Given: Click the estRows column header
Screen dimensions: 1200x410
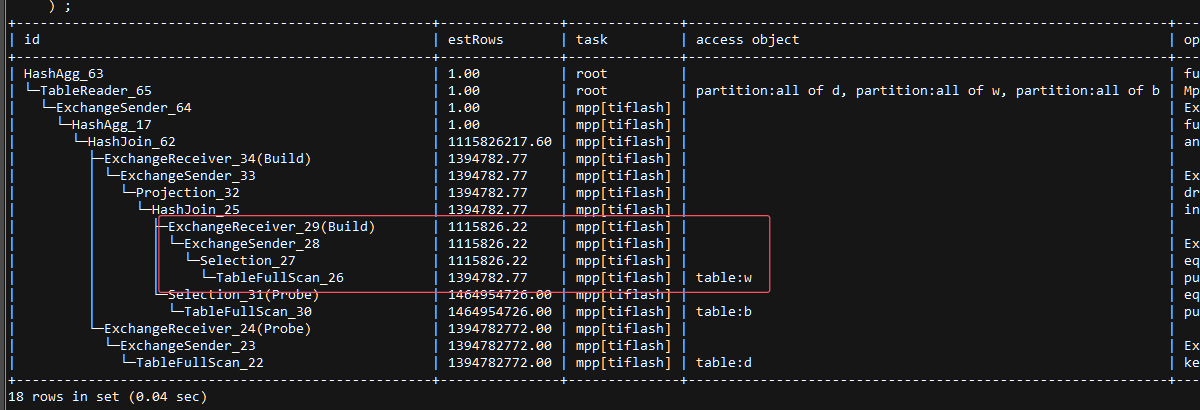Looking at the screenshot, I should click(476, 40).
